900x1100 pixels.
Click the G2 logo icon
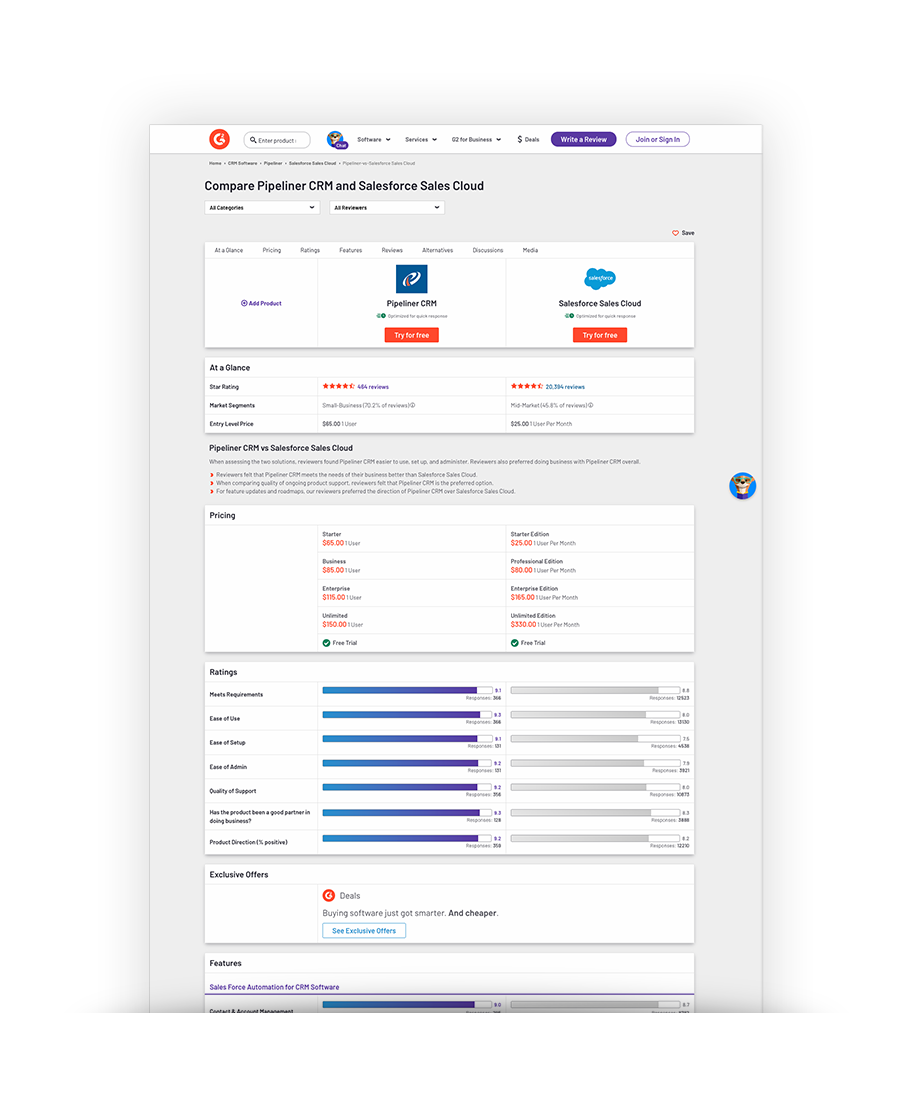tap(219, 139)
